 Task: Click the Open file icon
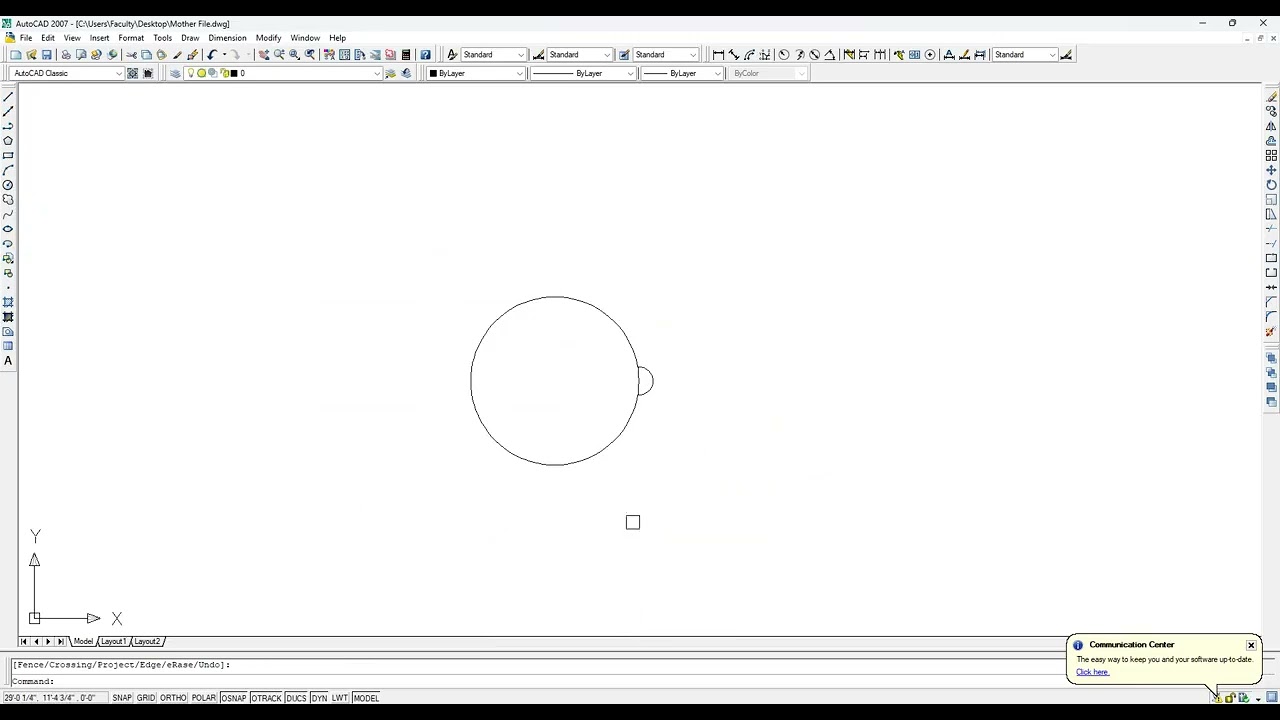(x=31, y=55)
